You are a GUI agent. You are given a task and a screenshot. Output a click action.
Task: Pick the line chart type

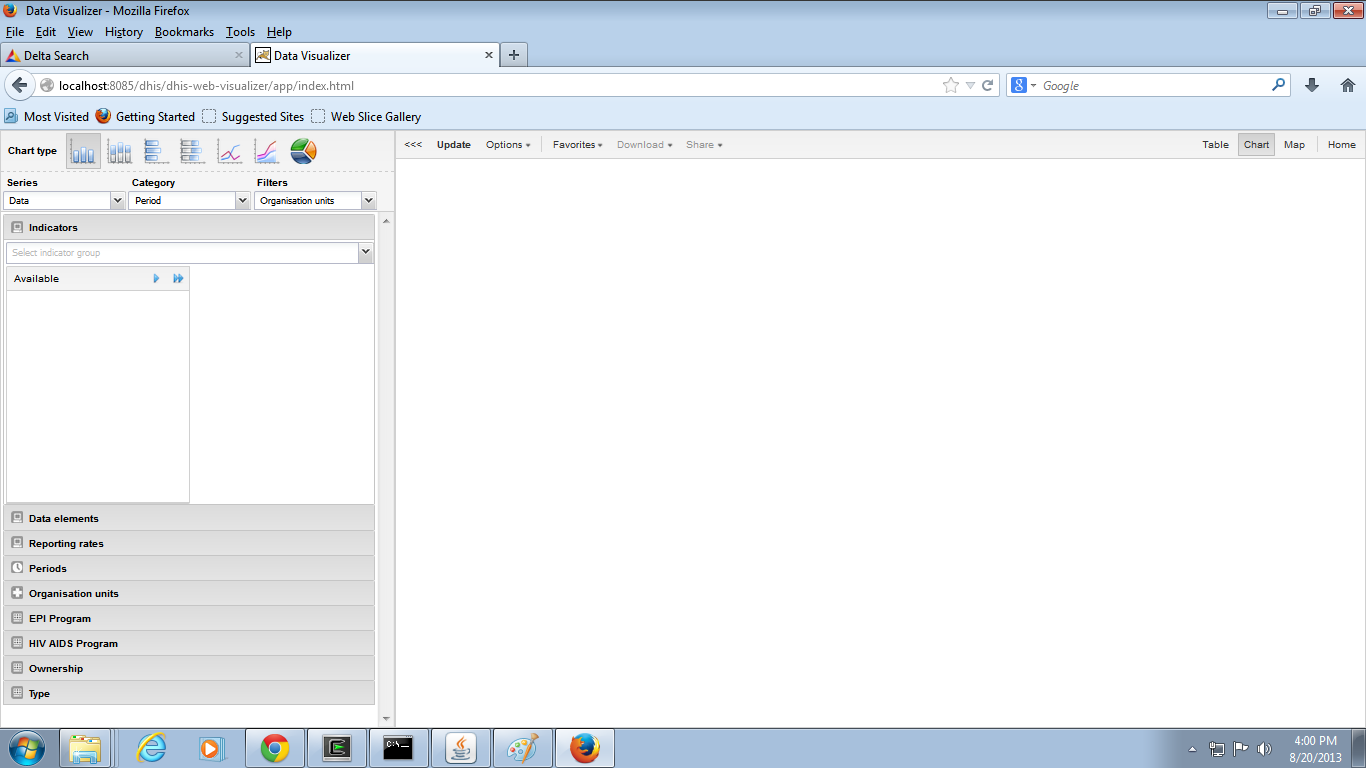pyautogui.click(x=230, y=151)
